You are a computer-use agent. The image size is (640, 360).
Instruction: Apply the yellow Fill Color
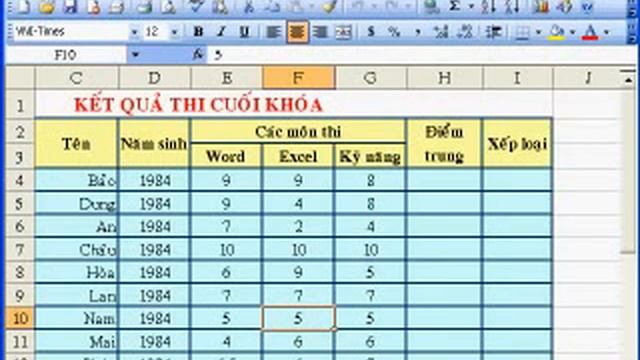(x=557, y=32)
